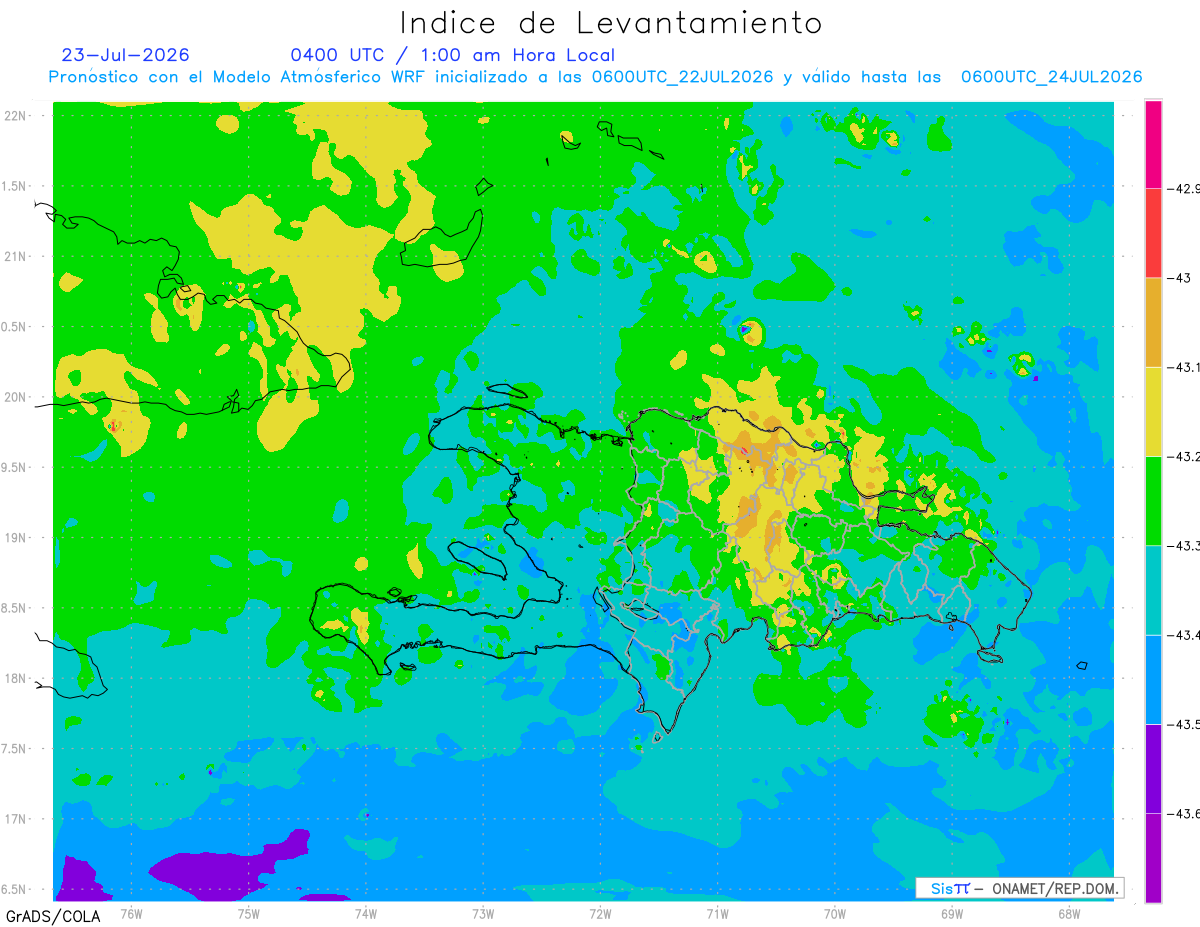
Task: Click the longitude label "70W"
Action: tap(835, 914)
